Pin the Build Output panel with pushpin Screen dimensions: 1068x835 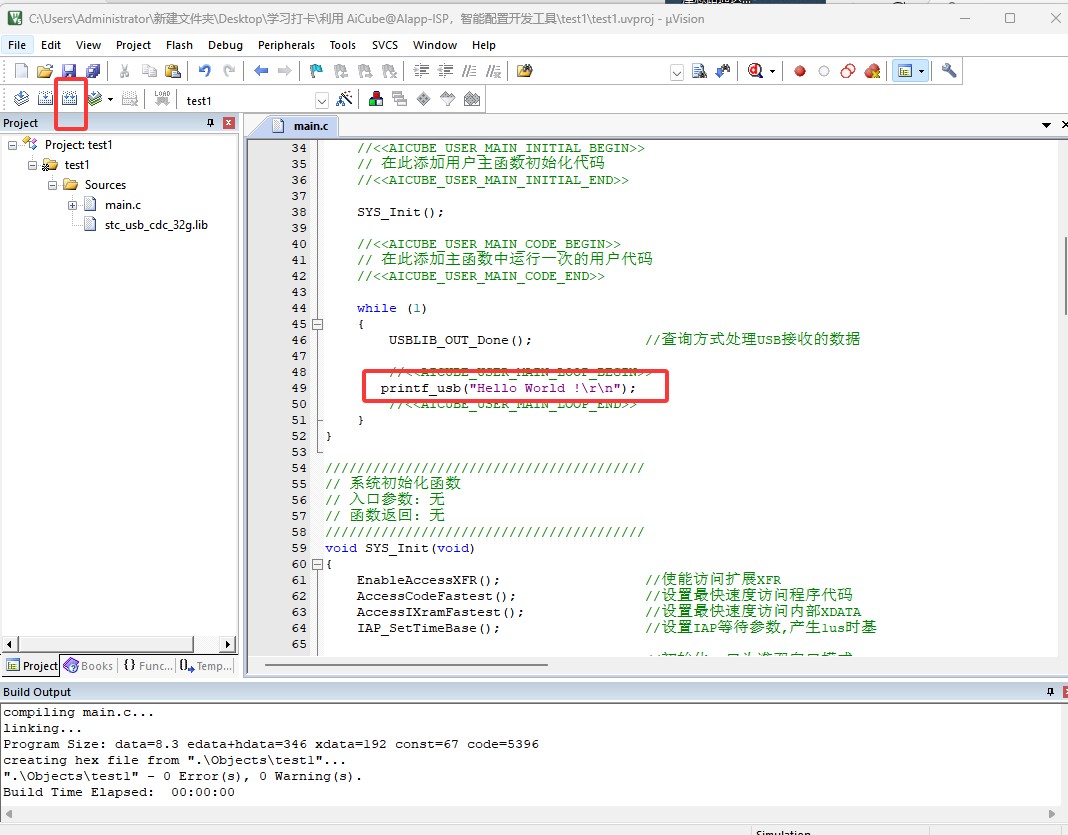coord(1050,692)
